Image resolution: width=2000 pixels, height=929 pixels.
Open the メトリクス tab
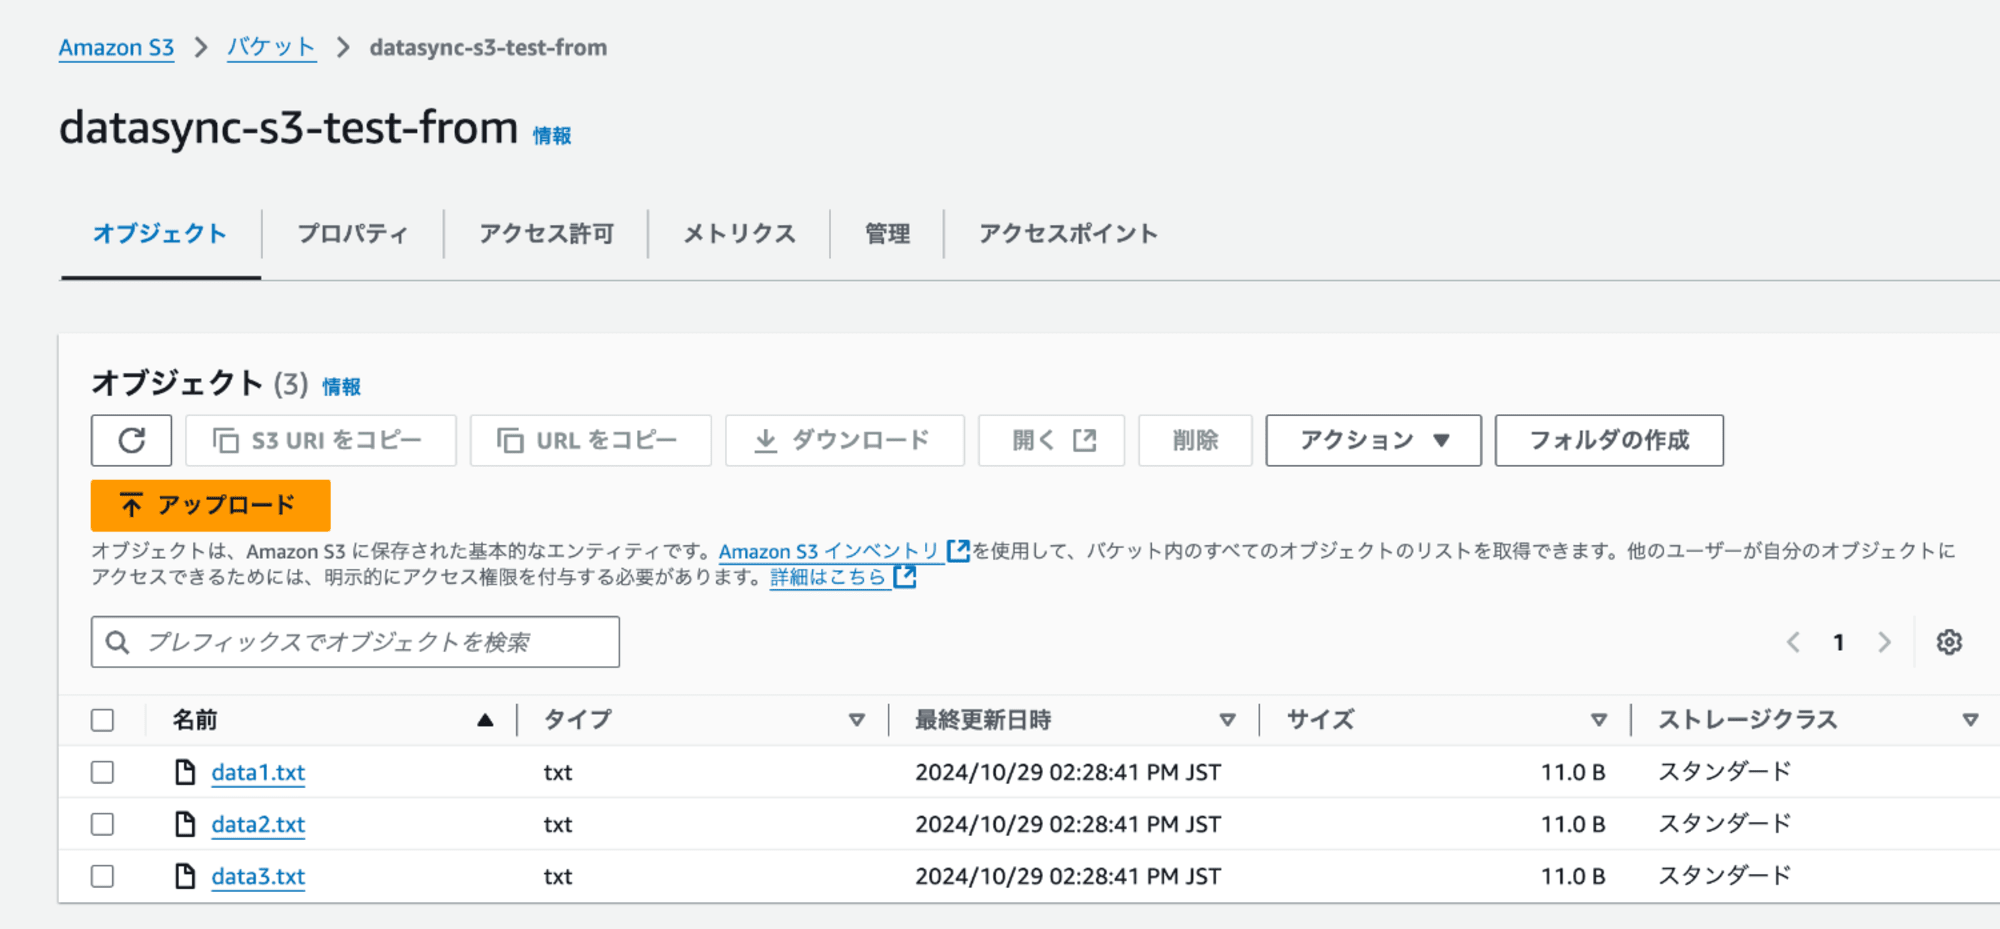pyautogui.click(x=739, y=234)
